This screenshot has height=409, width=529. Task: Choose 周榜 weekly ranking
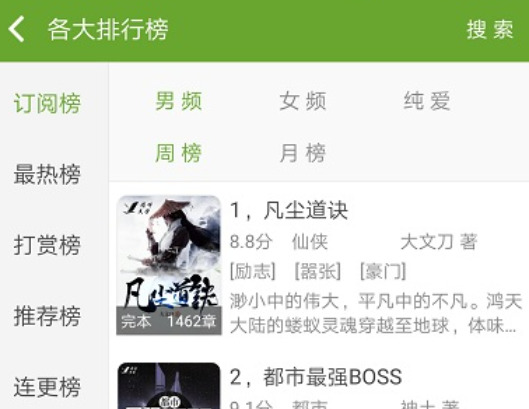178,153
